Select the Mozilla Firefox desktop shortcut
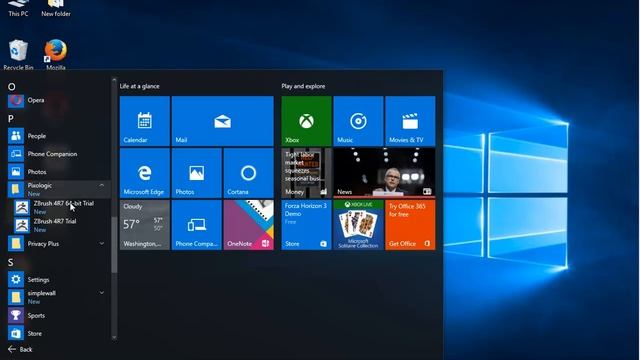The height and width of the screenshot is (360, 640). [x=56, y=55]
